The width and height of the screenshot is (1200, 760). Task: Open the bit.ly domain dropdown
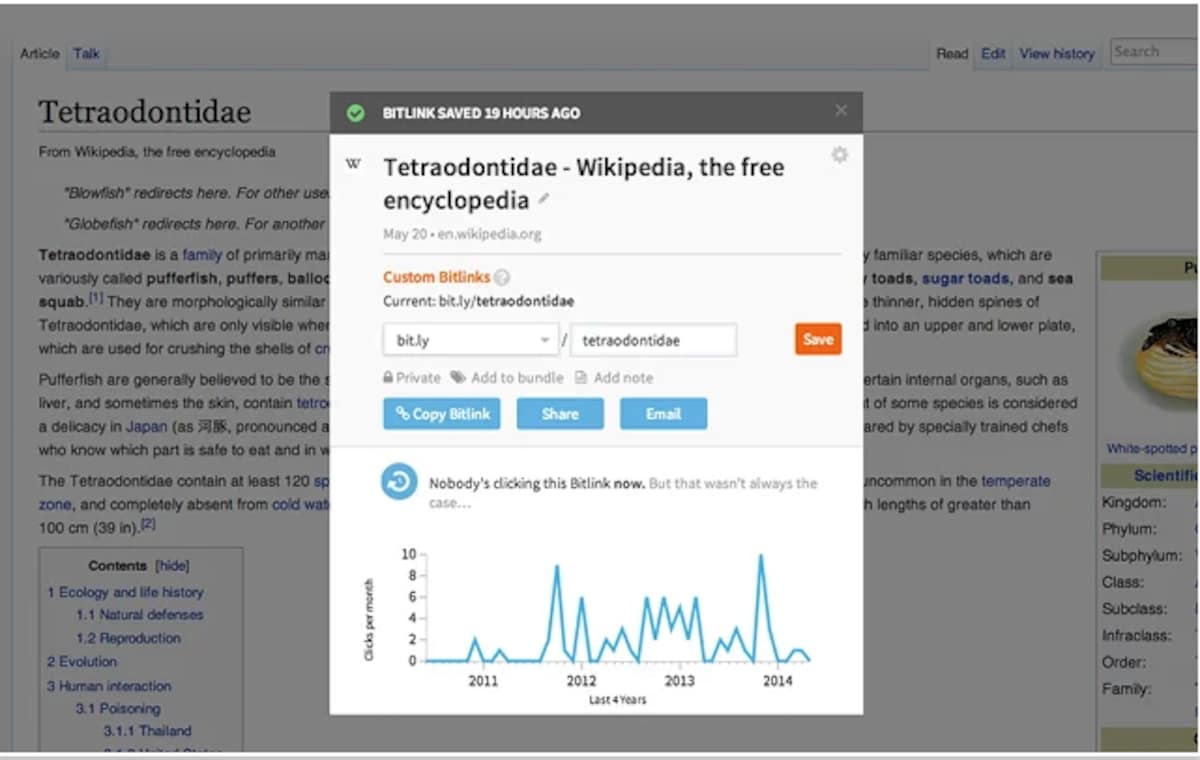[471, 340]
